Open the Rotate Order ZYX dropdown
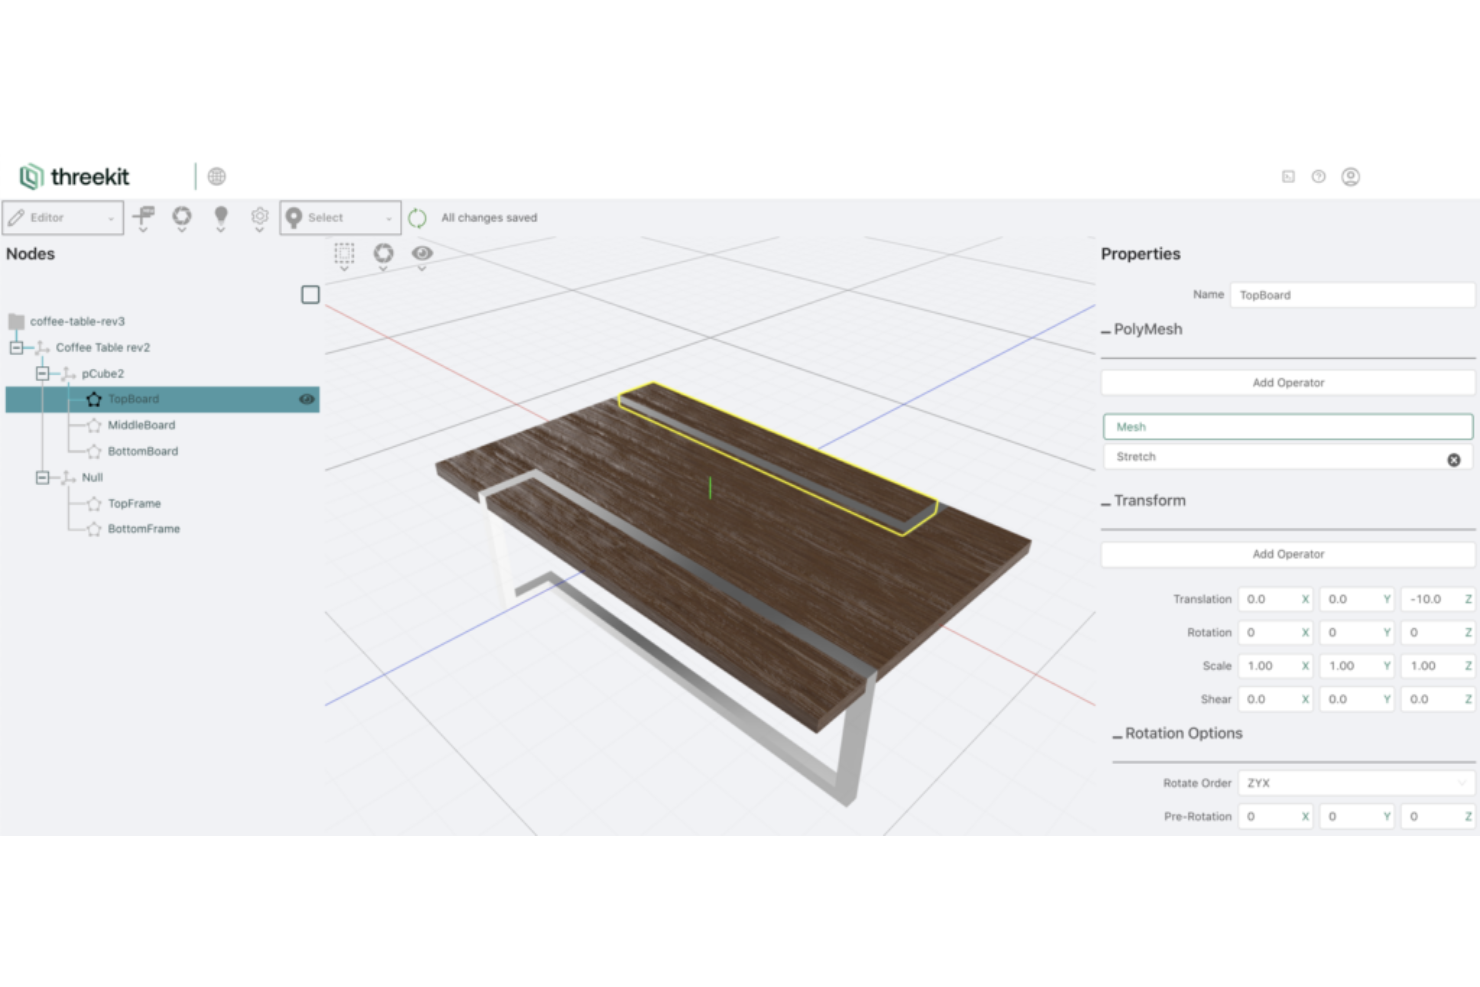Image resolution: width=1480 pixels, height=987 pixels. tap(1357, 783)
